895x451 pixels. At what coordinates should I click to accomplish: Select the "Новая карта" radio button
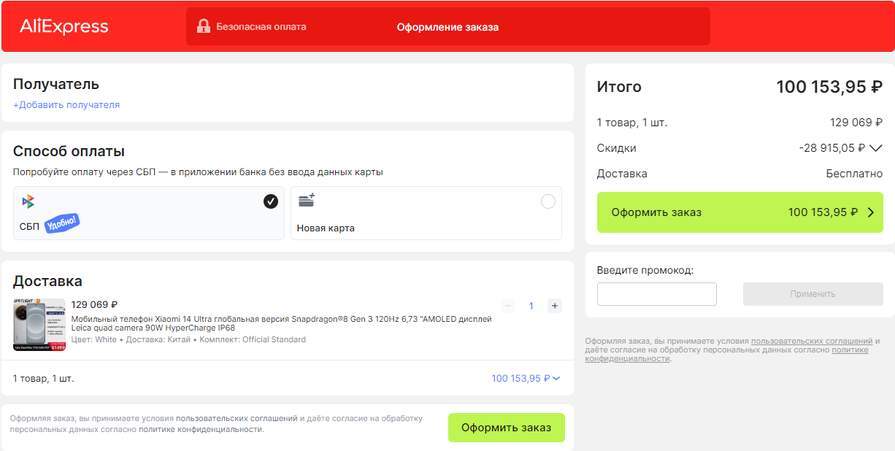(547, 202)
